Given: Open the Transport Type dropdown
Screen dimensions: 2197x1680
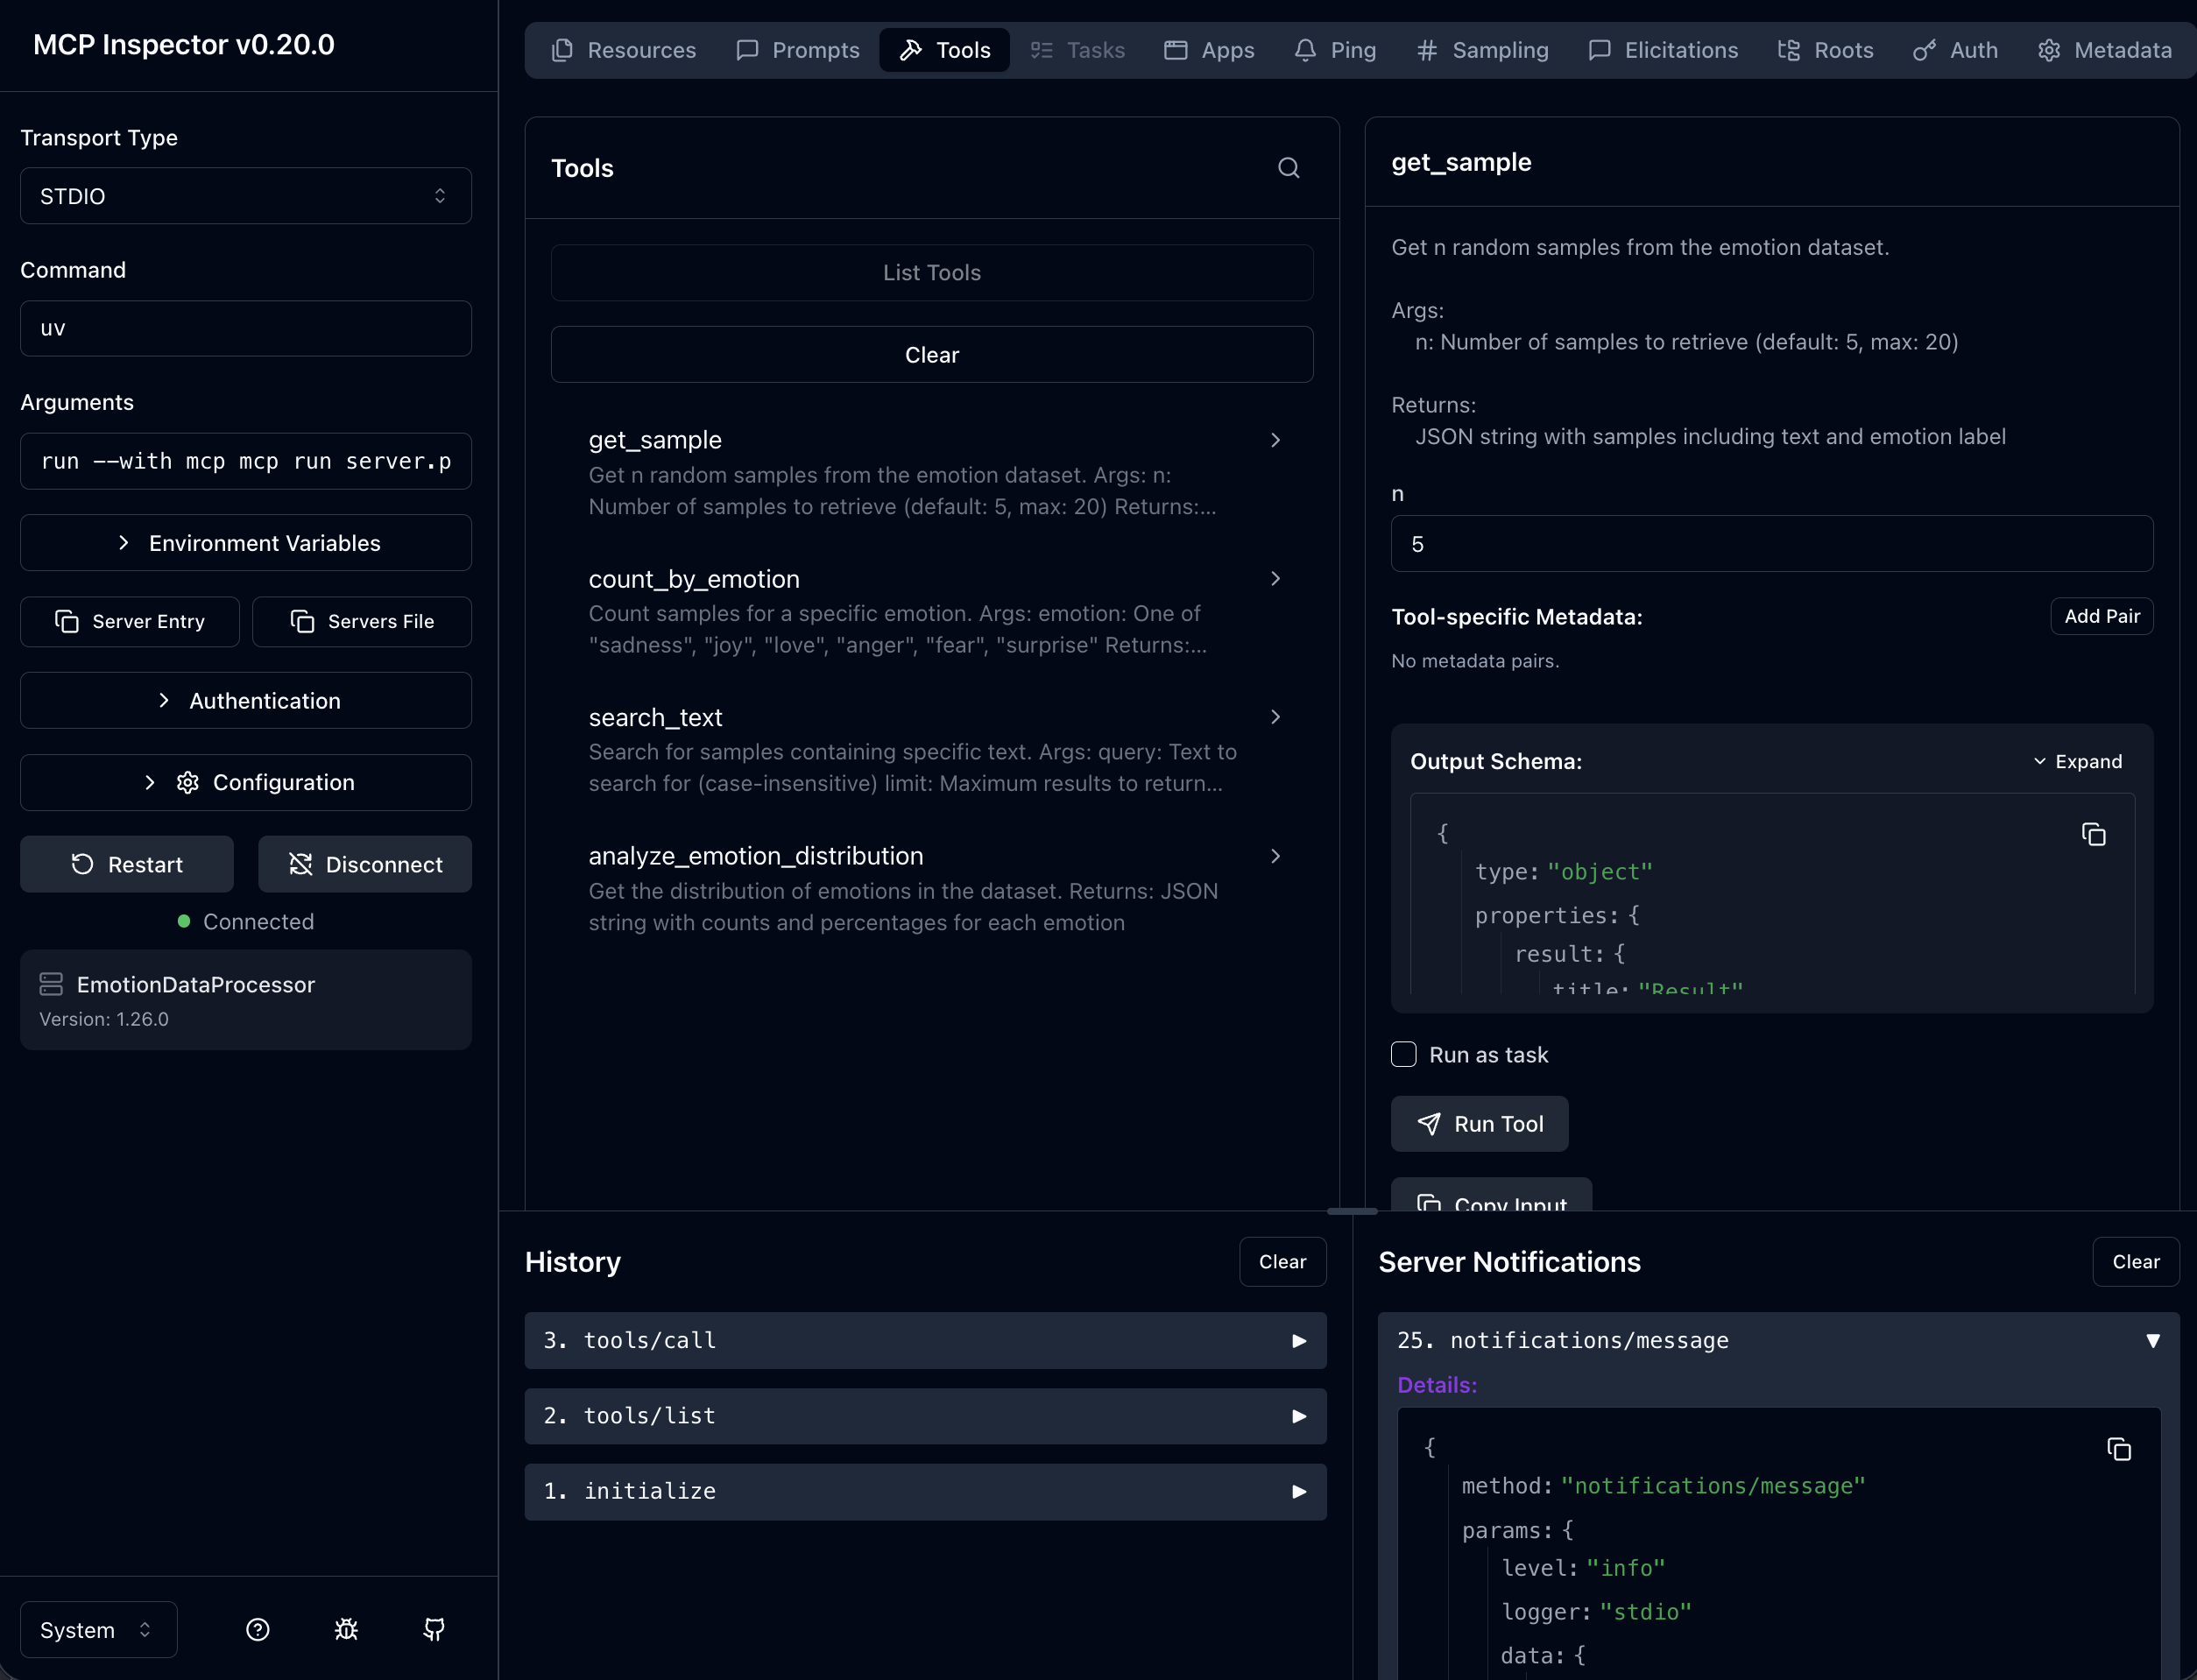Looking at the screenshot, I should pyautogui.click(x=245, y=196).
